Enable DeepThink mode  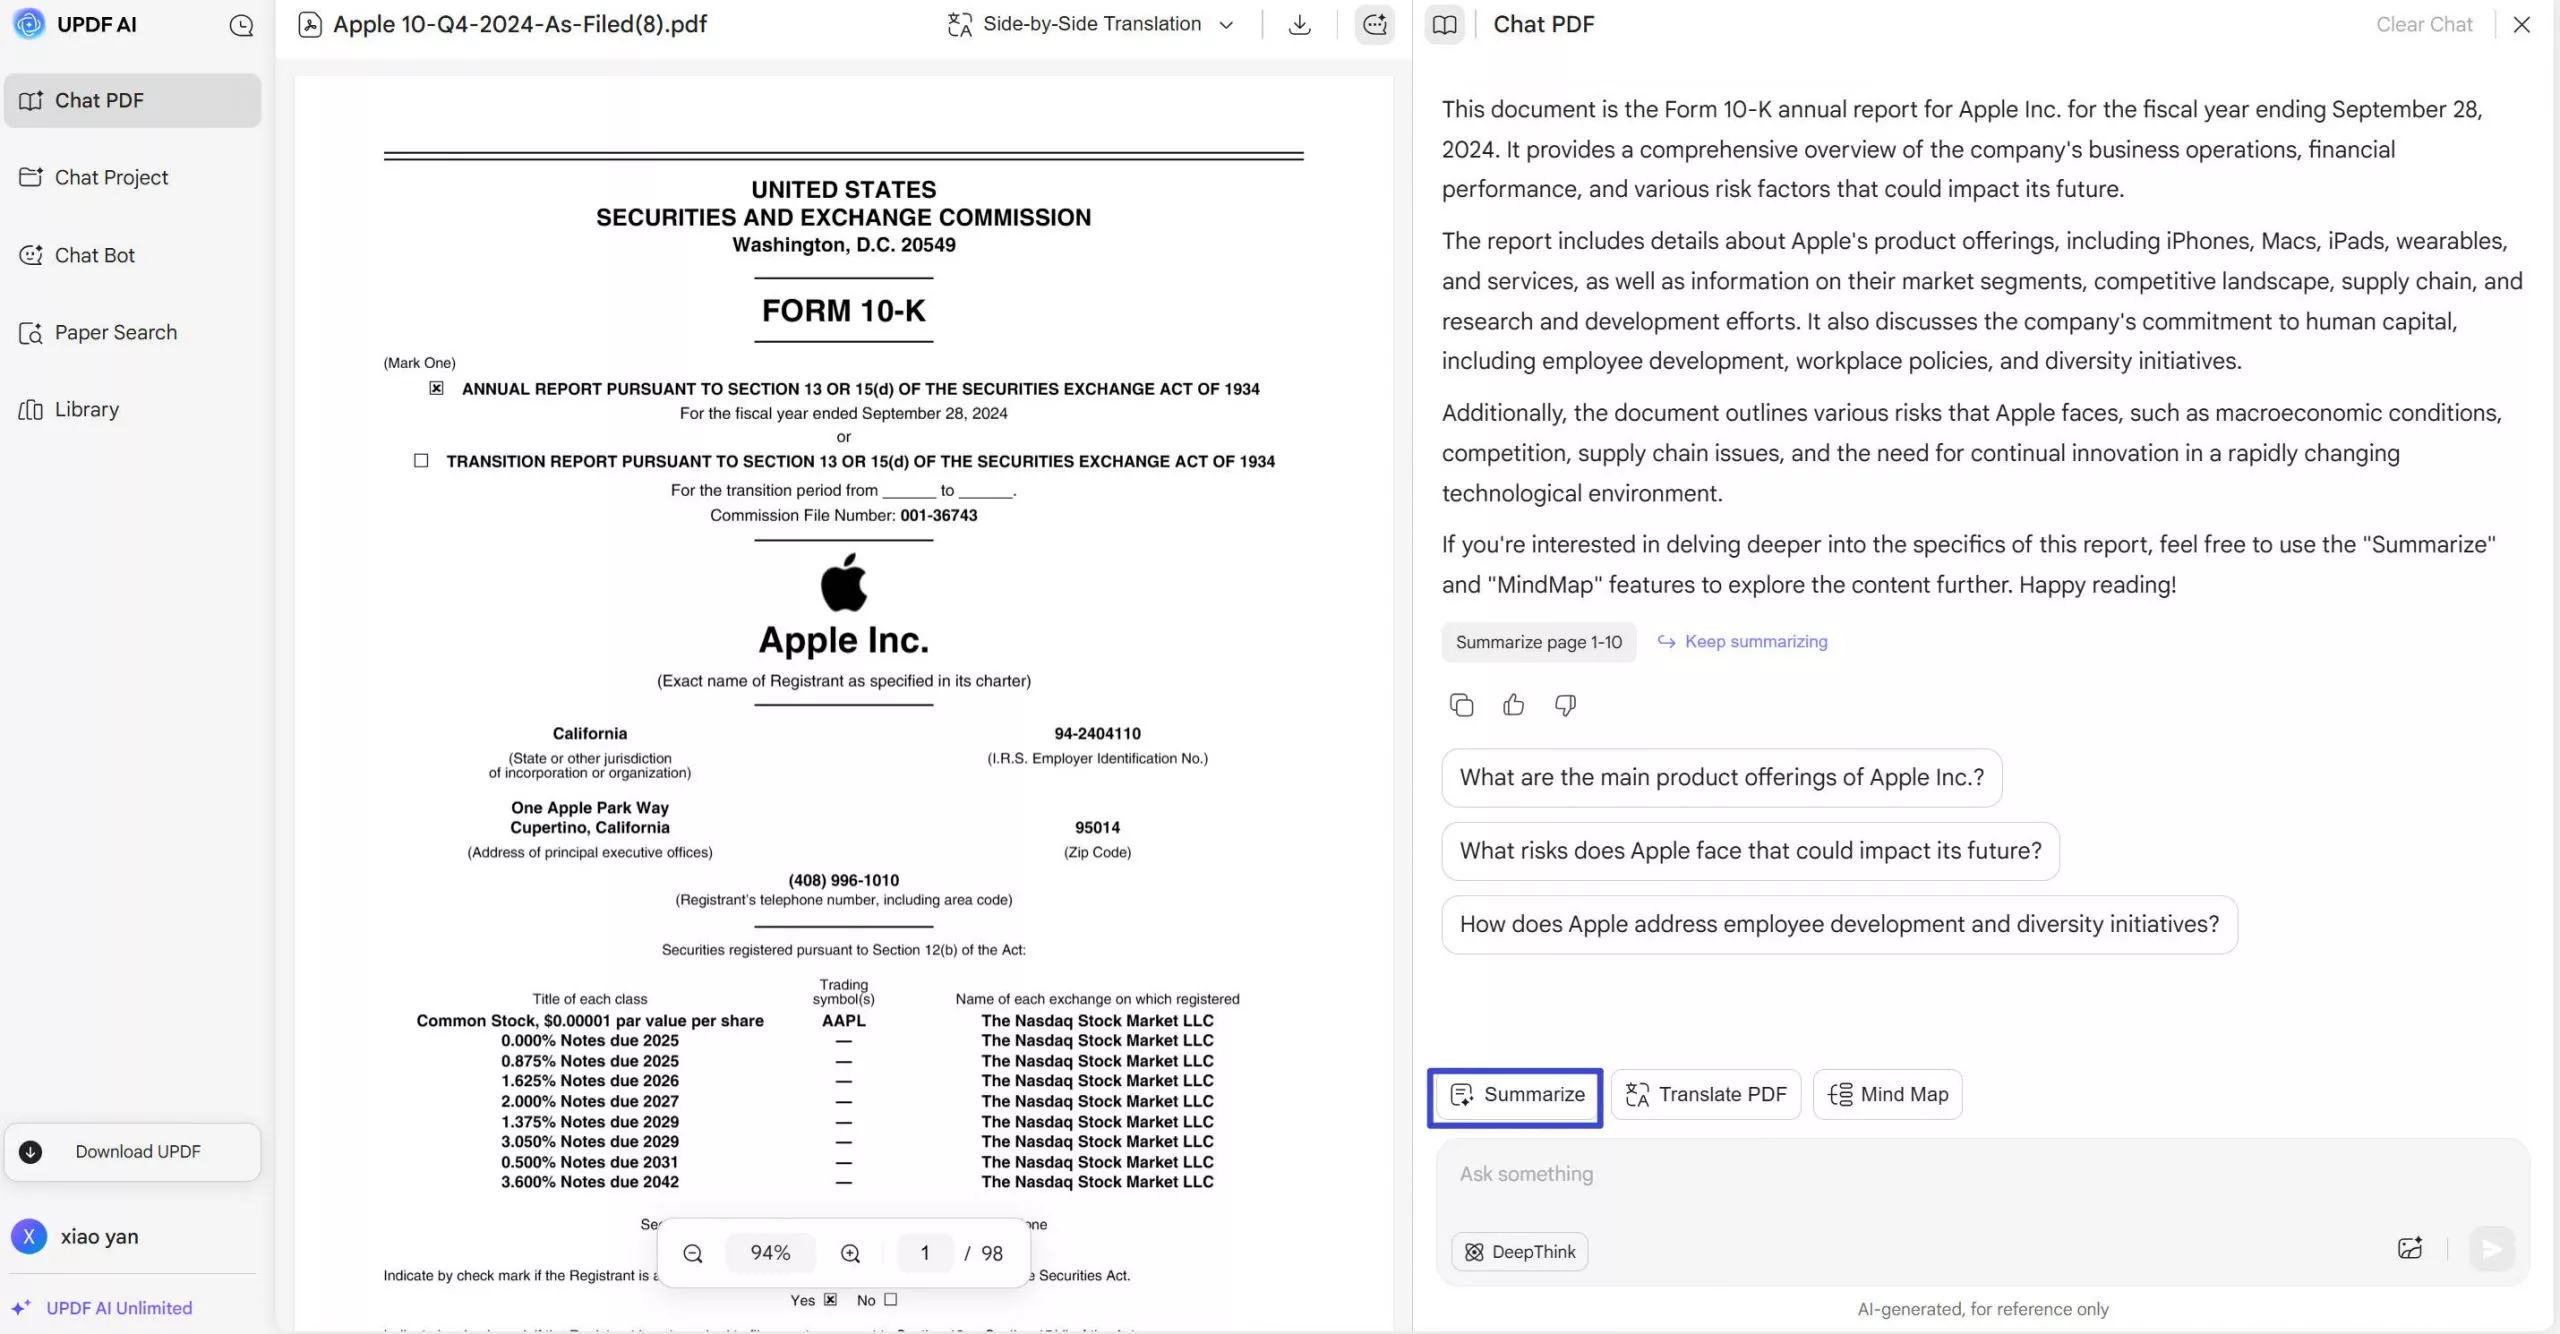(x=1517, y=1251)
